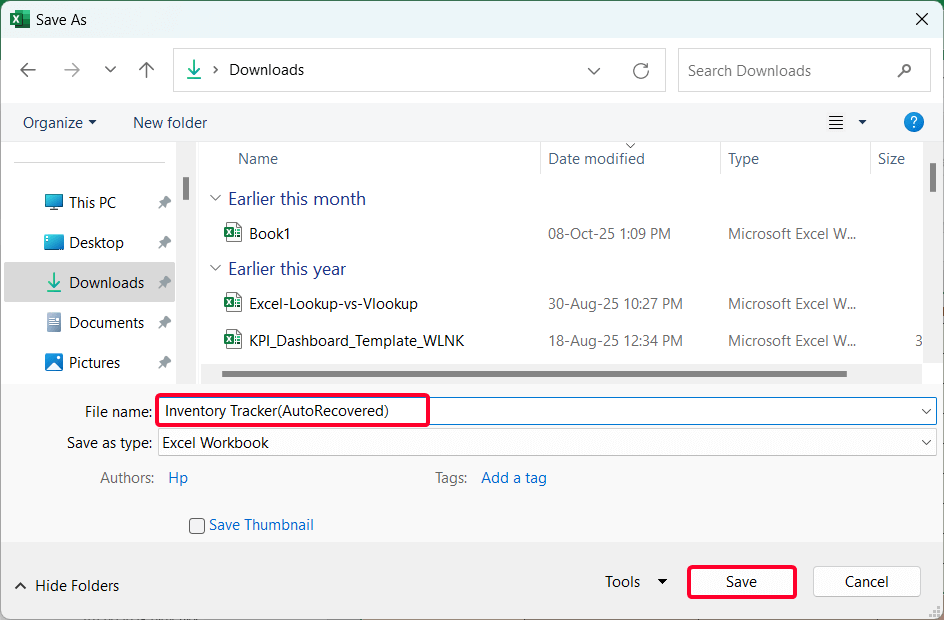The image size is (944, 620).
Task: Click the Save button
Action: pyautogui.click(x=741, y=581)
